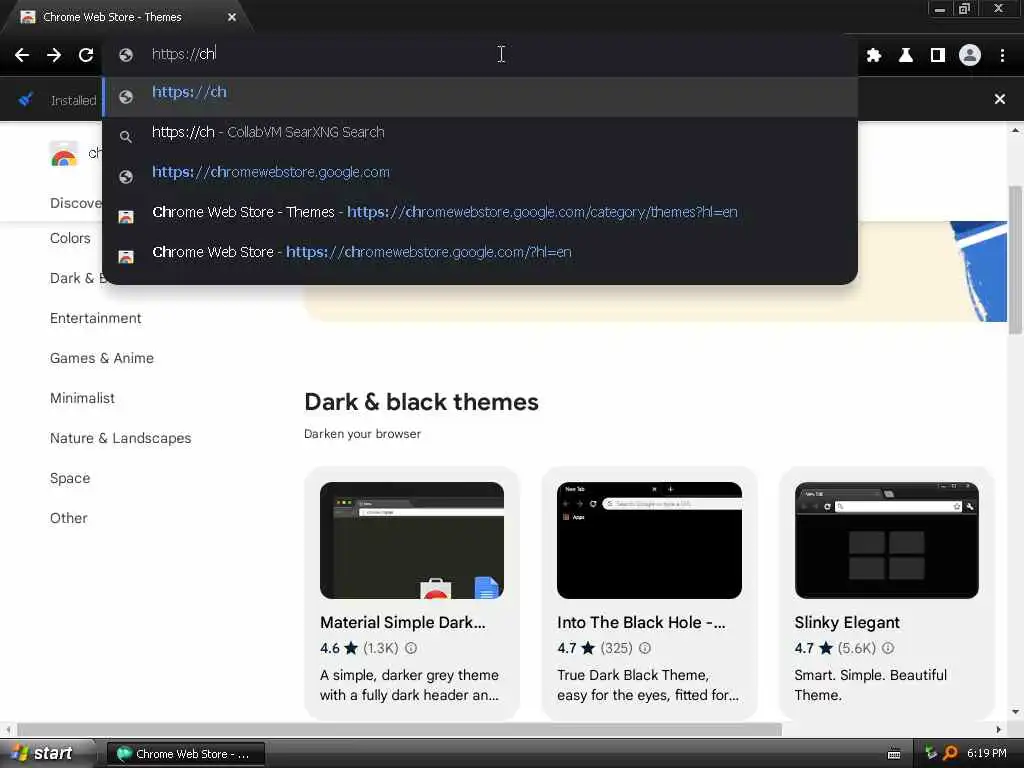Open the Into The Black Hole thumbnail
Viewport: 1024px width, 768px height.
point(649,540)
